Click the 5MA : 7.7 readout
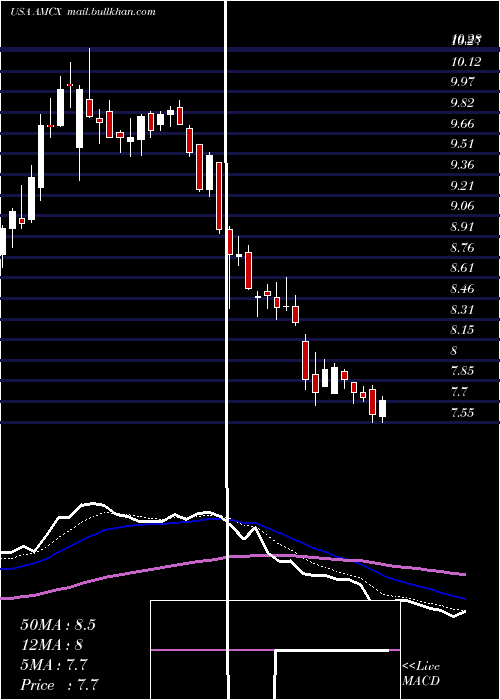The width and height of the screenshot is (500, 700). 54,665
